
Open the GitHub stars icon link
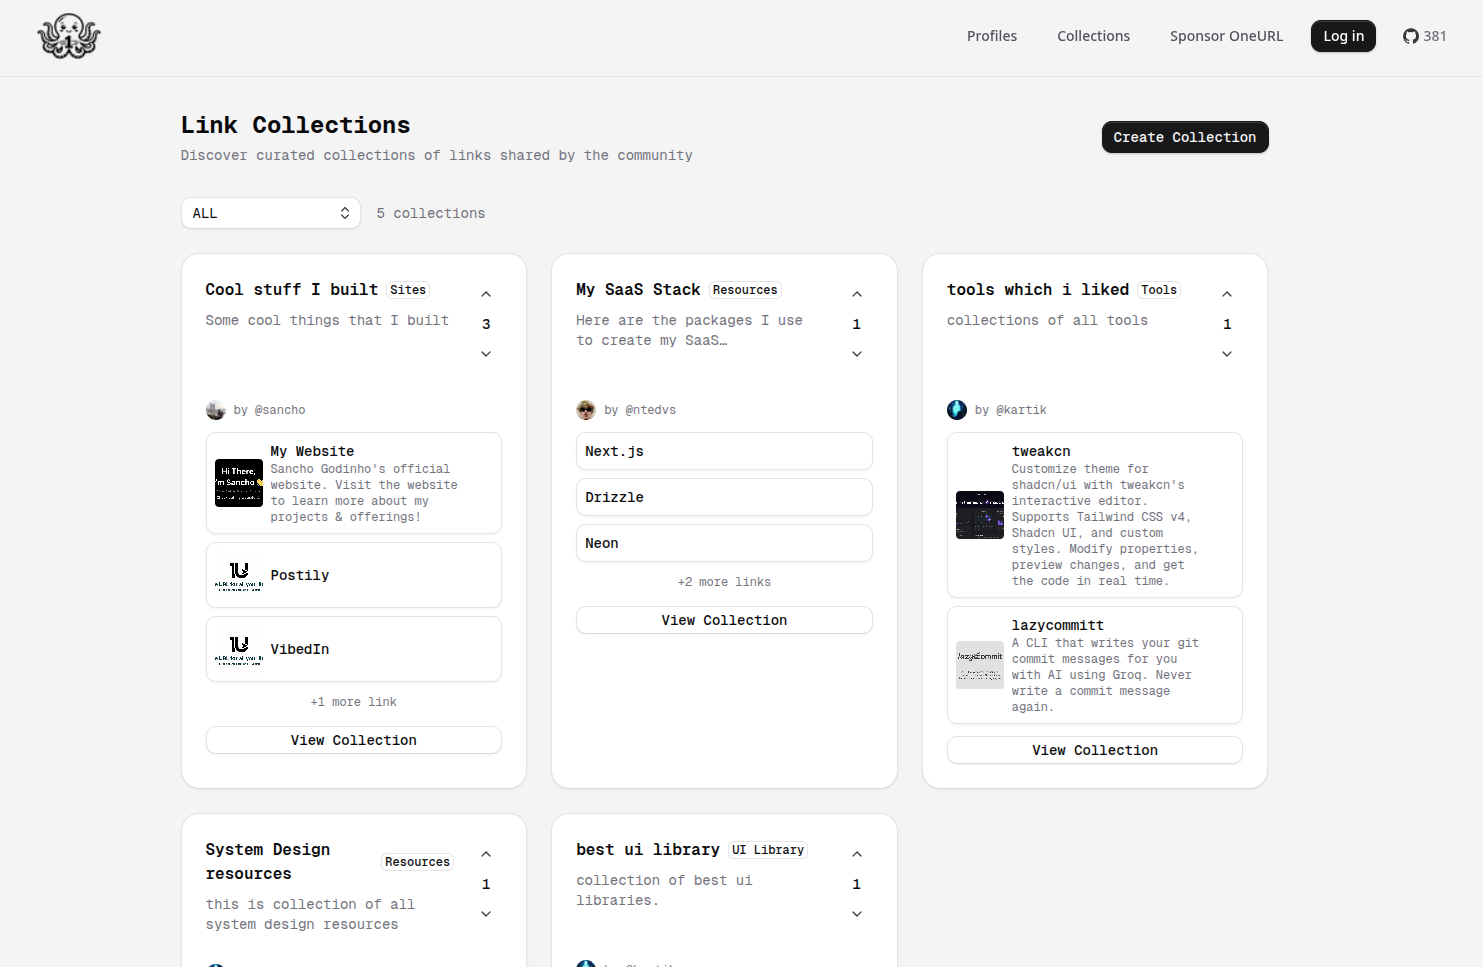click(x=1410, y=37)
